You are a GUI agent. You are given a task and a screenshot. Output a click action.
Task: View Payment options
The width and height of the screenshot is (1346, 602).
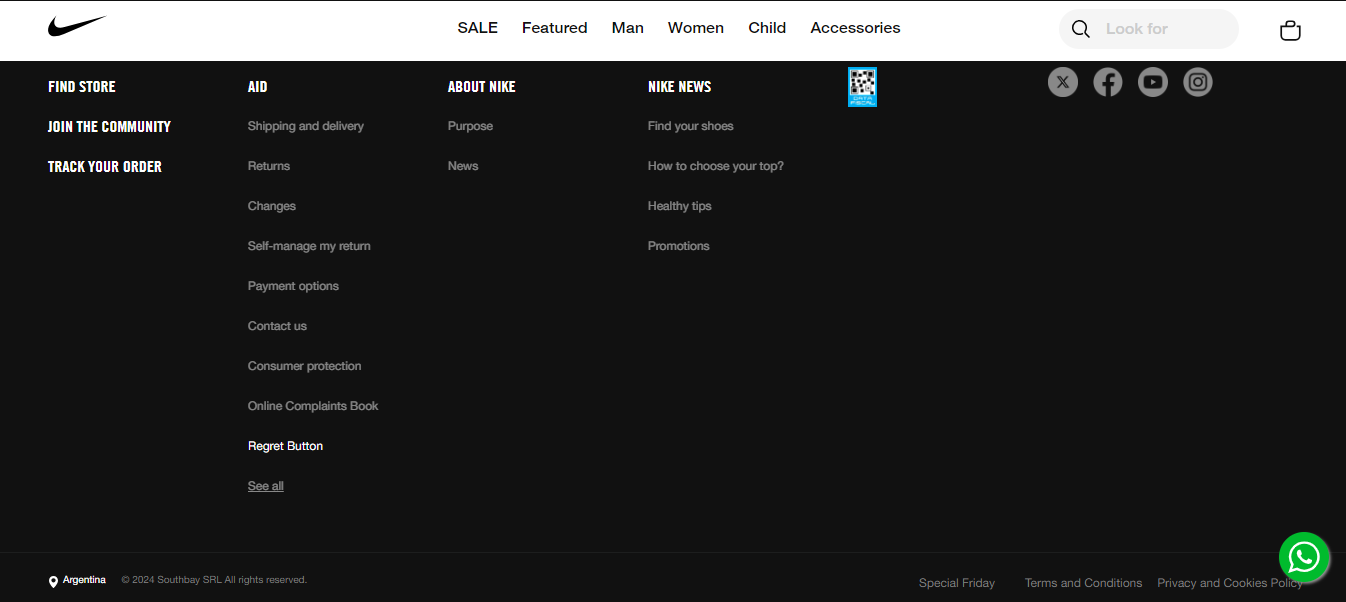[293, 286]
